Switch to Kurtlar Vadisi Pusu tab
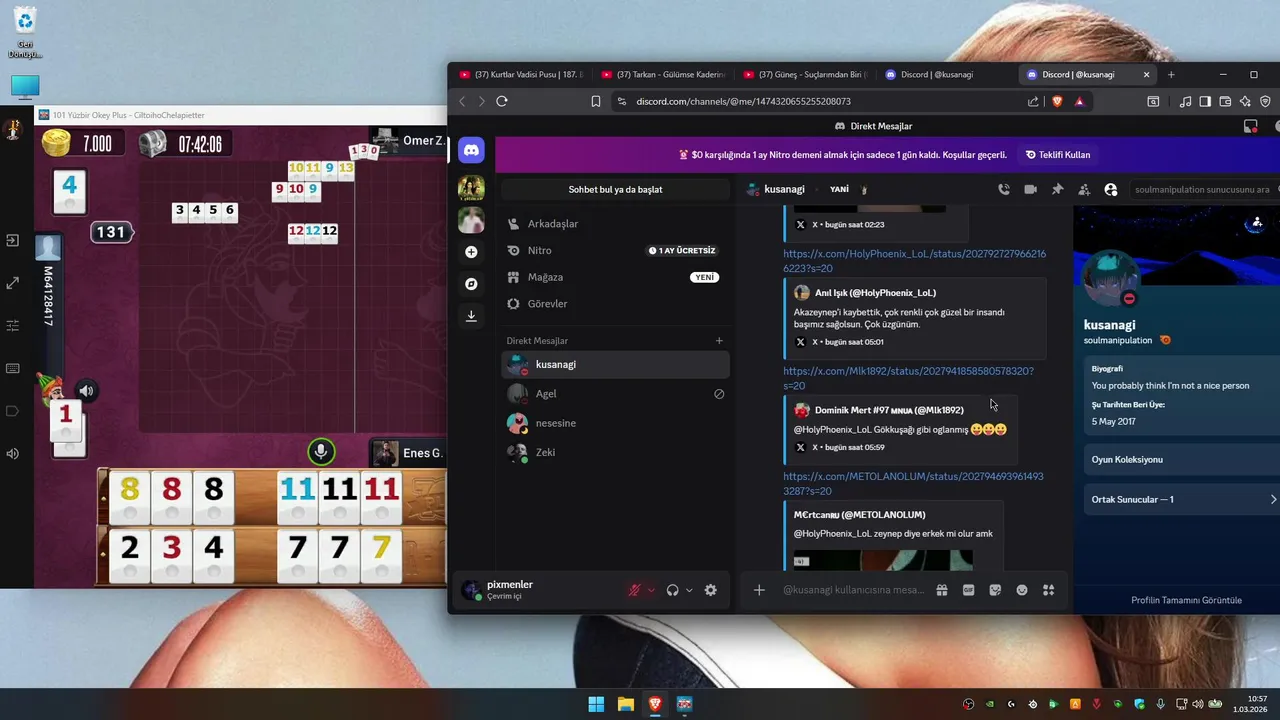The width and height of the screenshot is (1280, 720). tap(520, 74)
